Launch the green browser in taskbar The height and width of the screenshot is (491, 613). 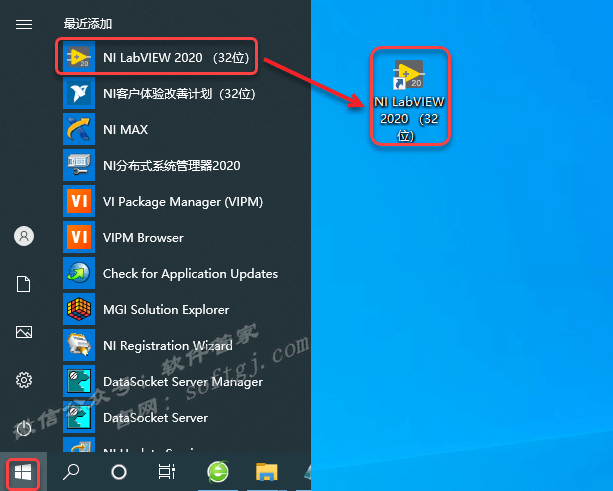click(x=218, y=472)
